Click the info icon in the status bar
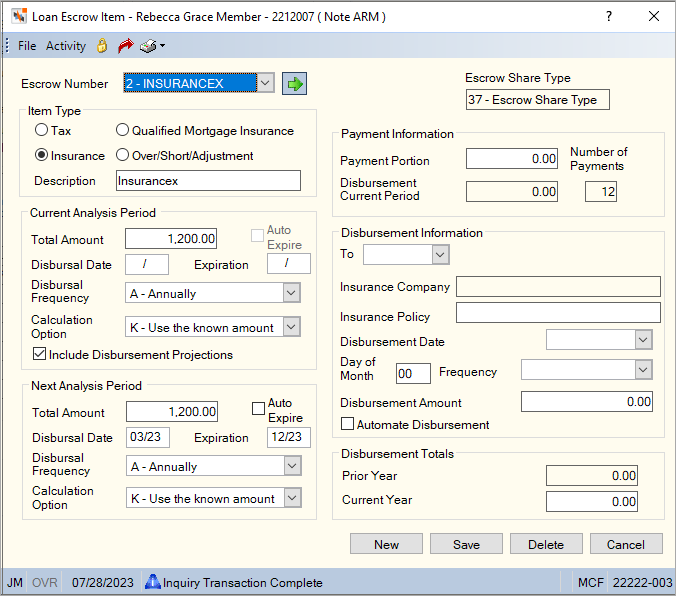This screenshot has width=676, height=596. click(153, 582)
